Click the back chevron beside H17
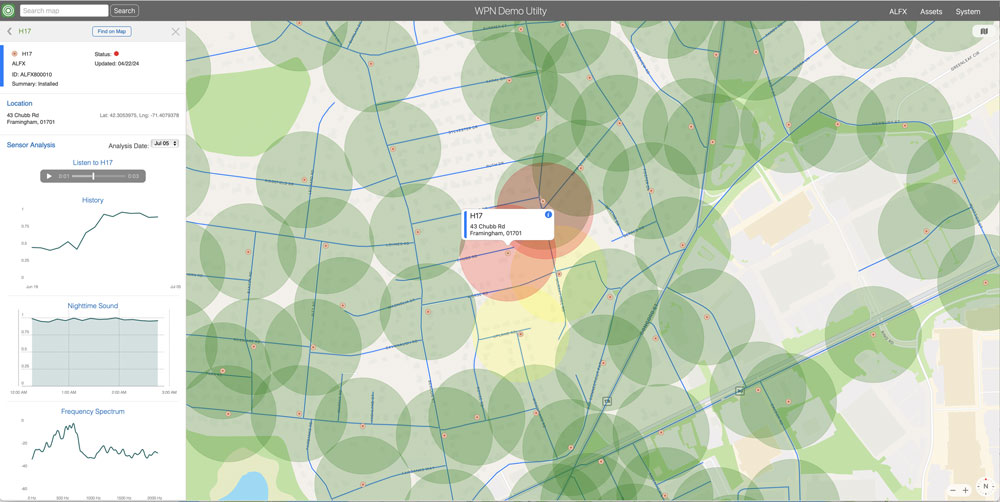 10,32
